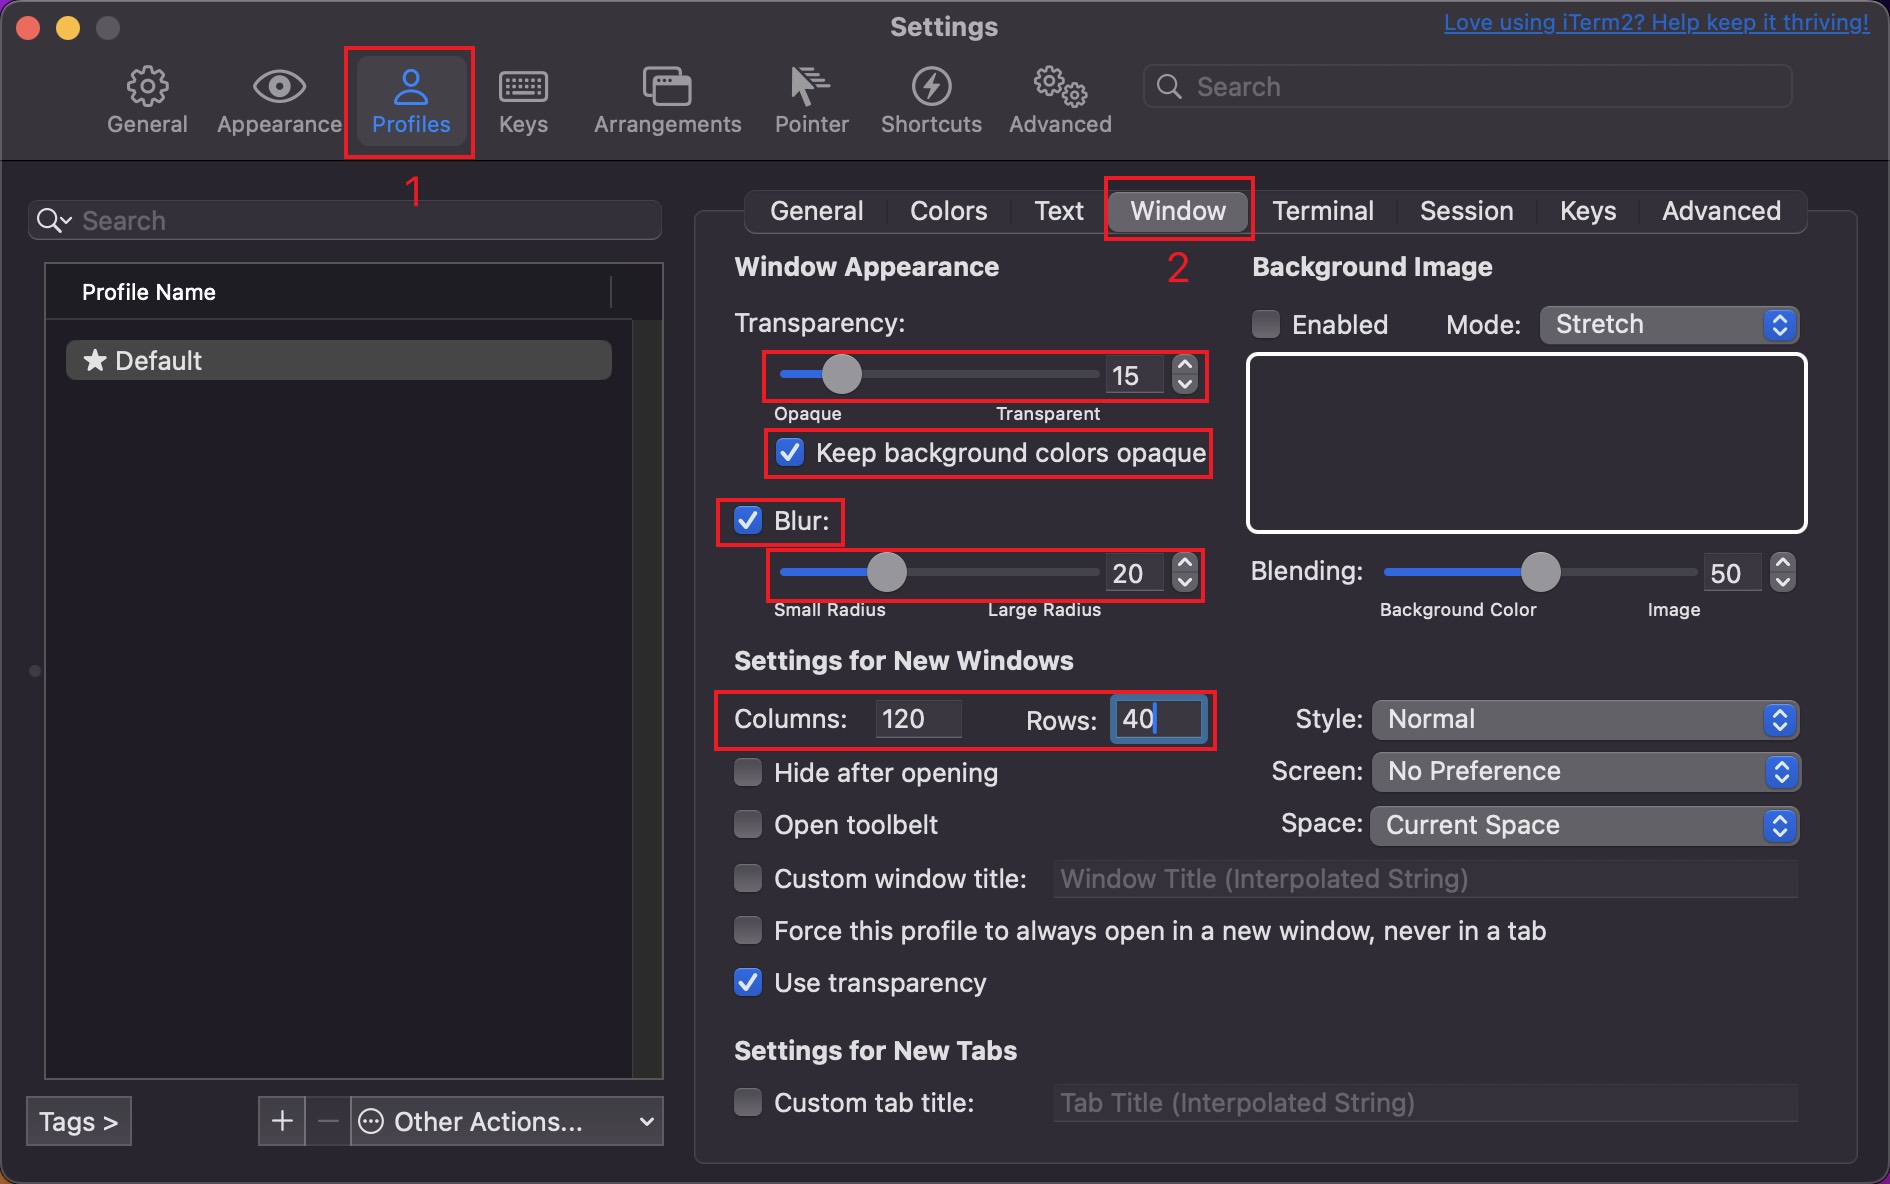Screen dimensions: 1890x1184
Task: Open Other Actions dropdown menu
Action: [507, 1121]
